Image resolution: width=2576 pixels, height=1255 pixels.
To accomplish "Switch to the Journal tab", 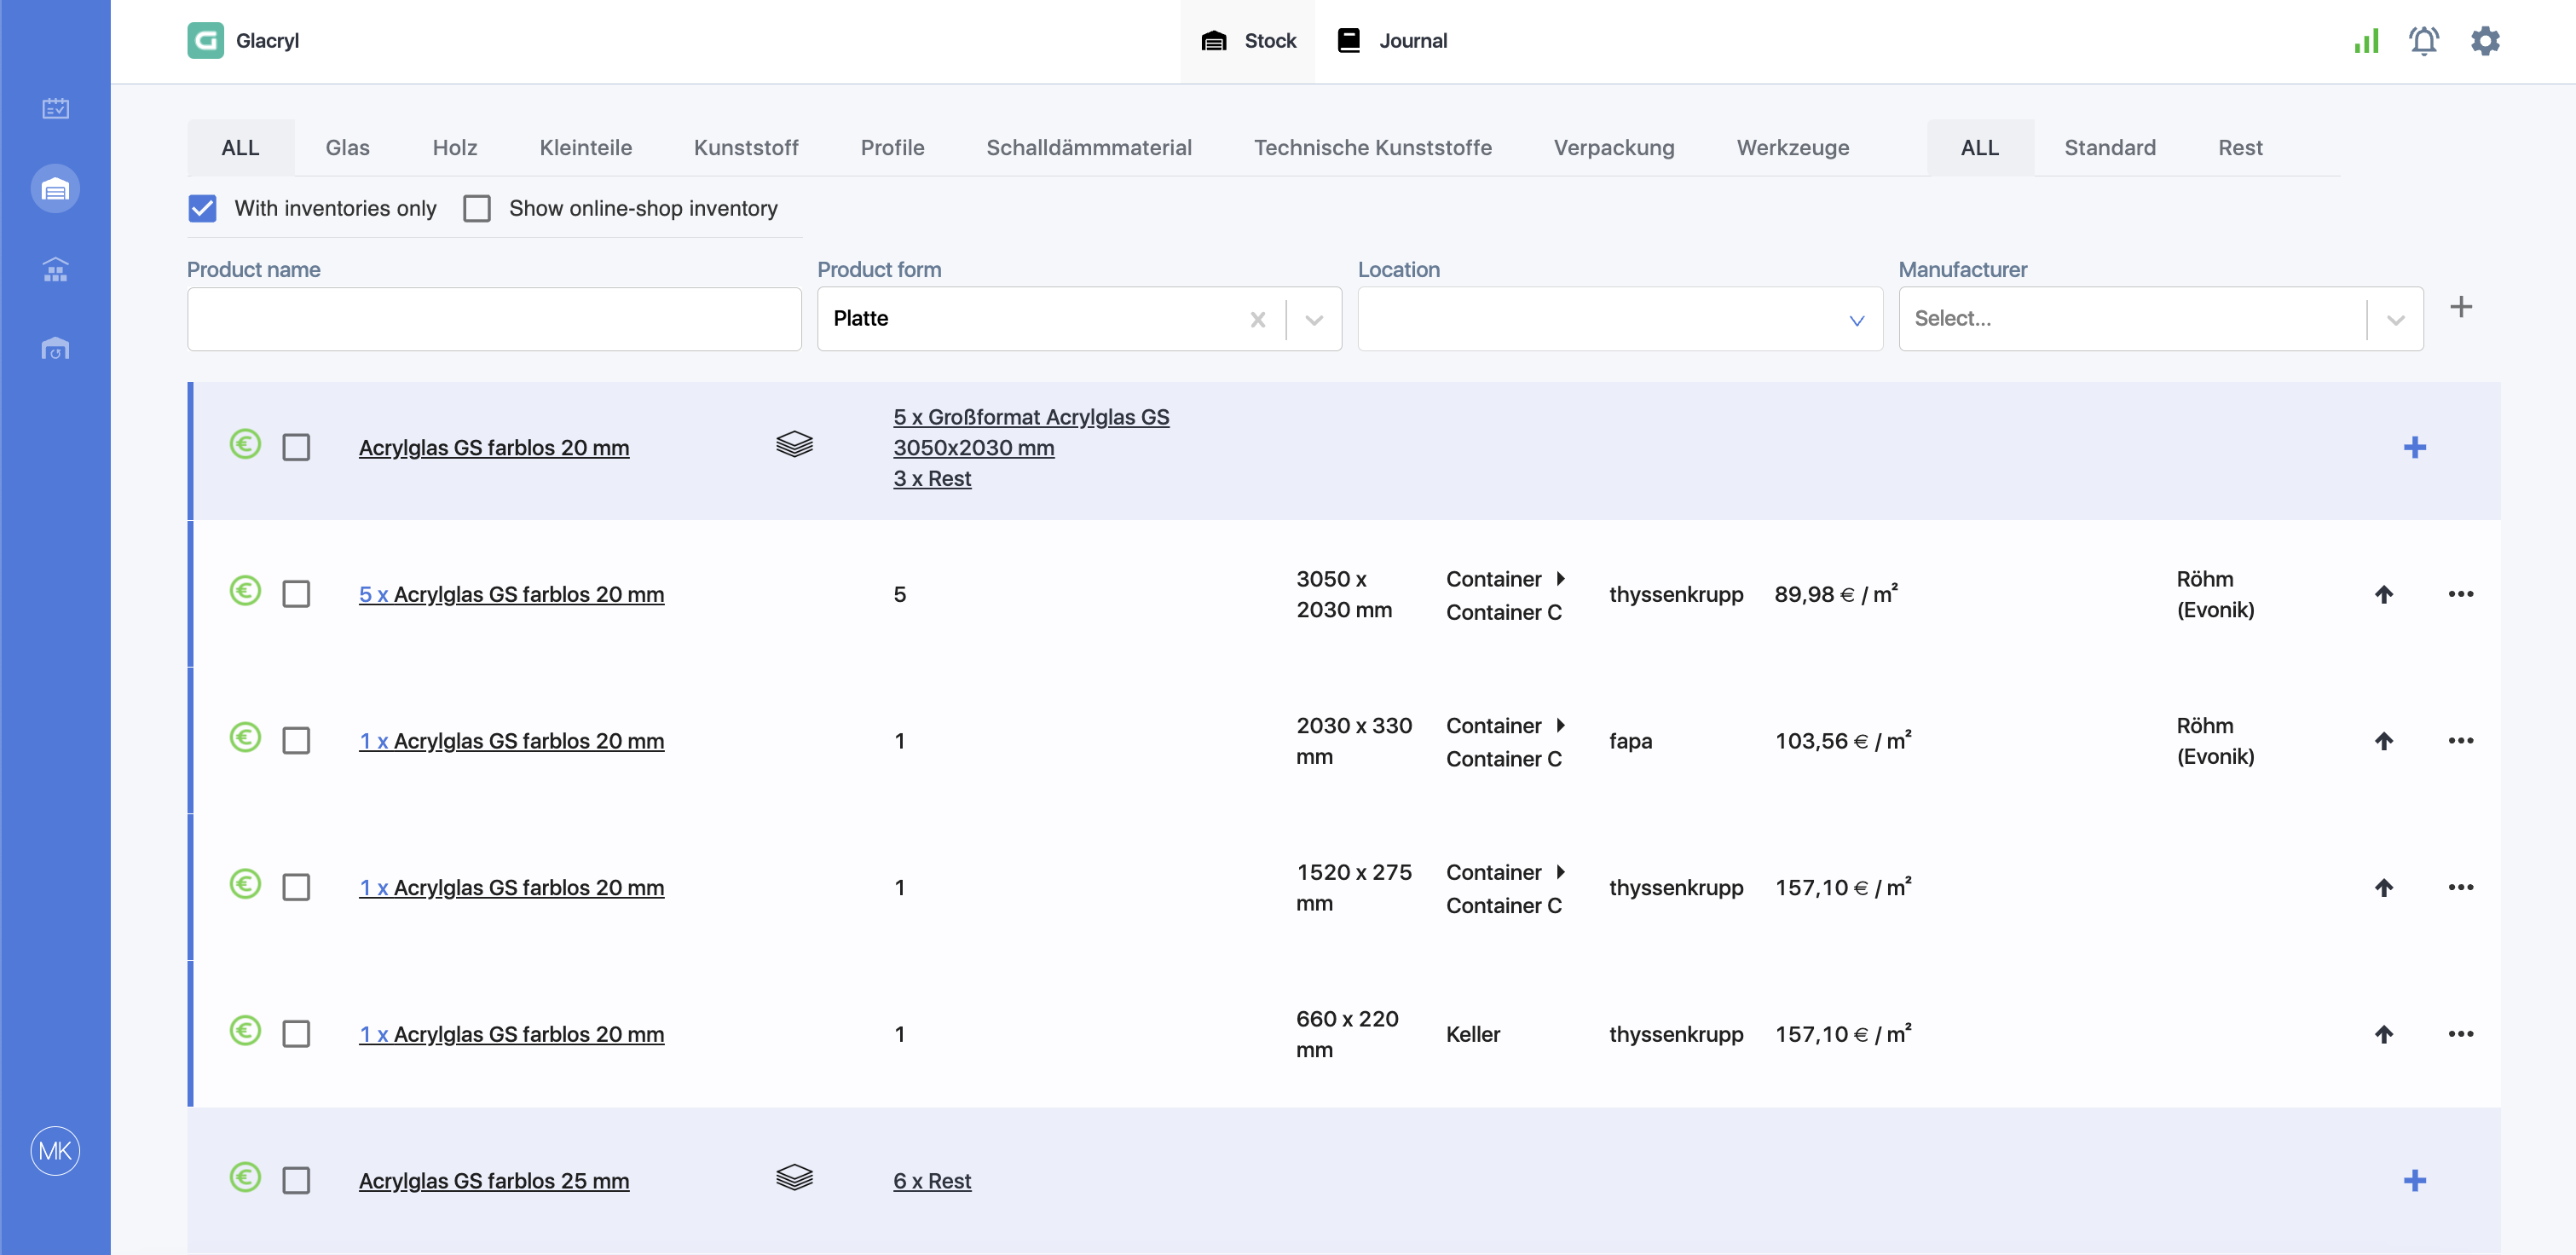I will [1393, 41].
